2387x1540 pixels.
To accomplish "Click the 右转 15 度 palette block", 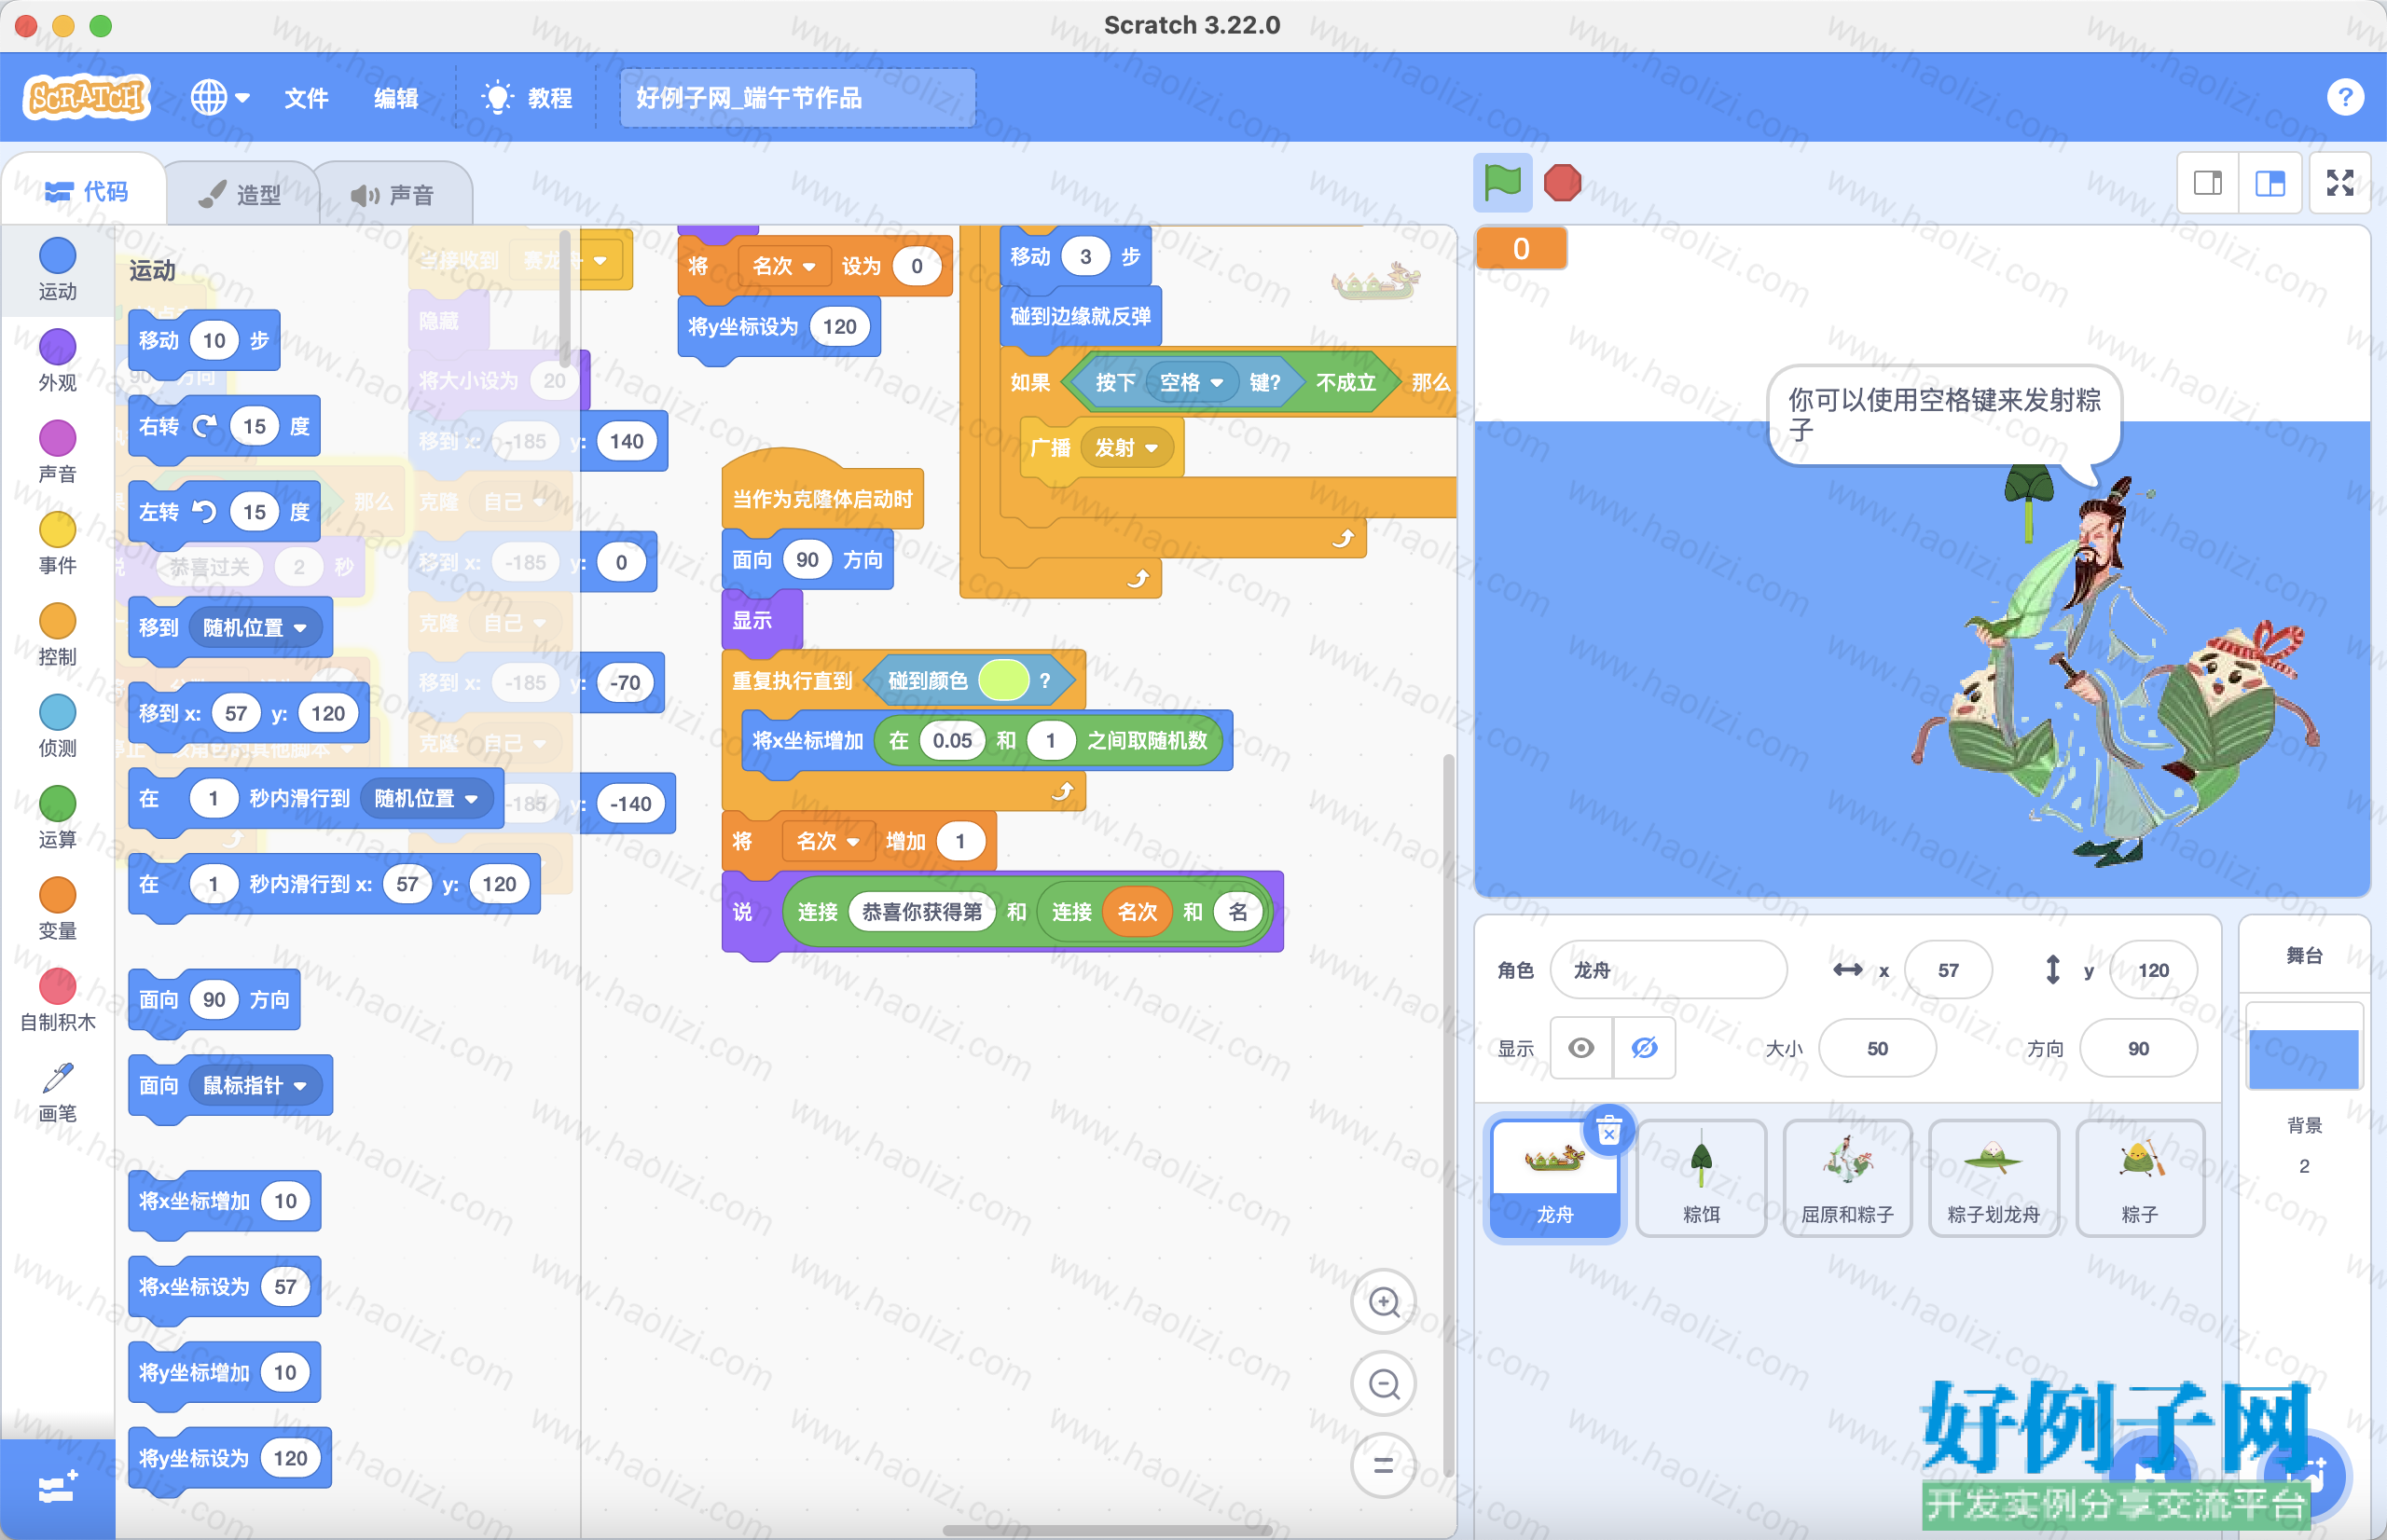I will [x=224, y=427].
